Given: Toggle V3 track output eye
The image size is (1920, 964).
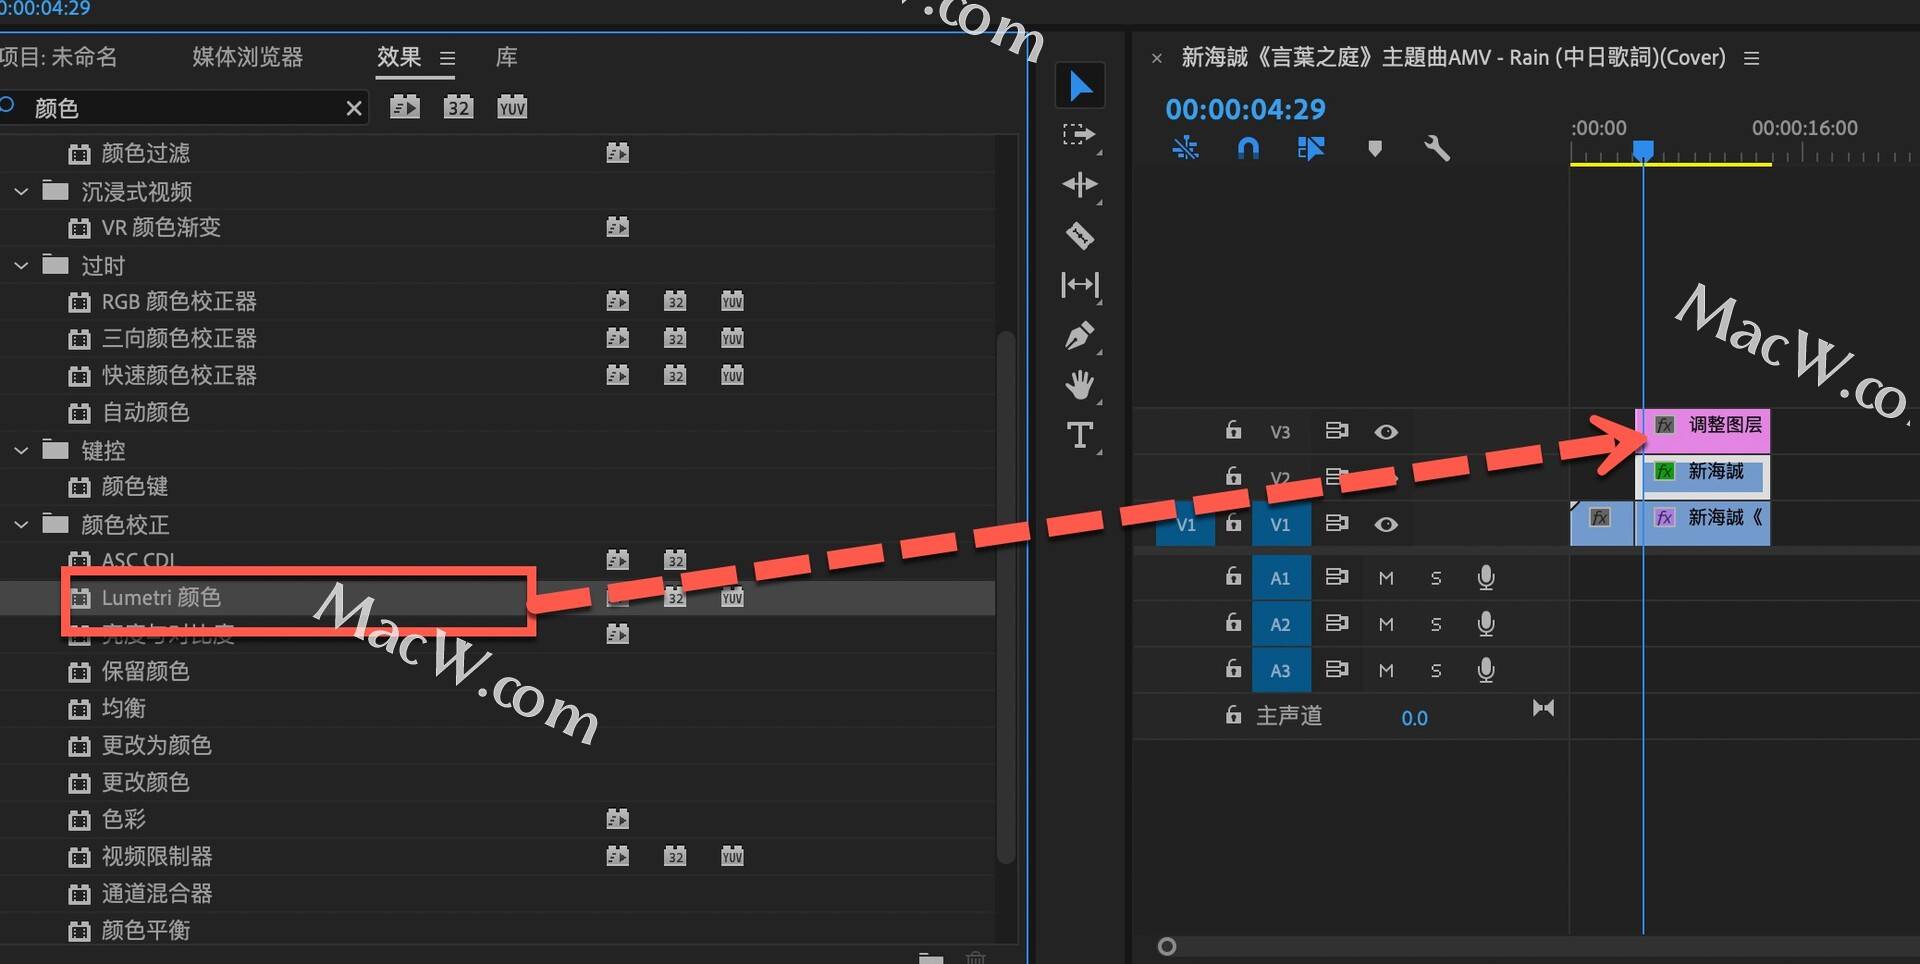Looking at the screenshot, I should point(1386,432).
